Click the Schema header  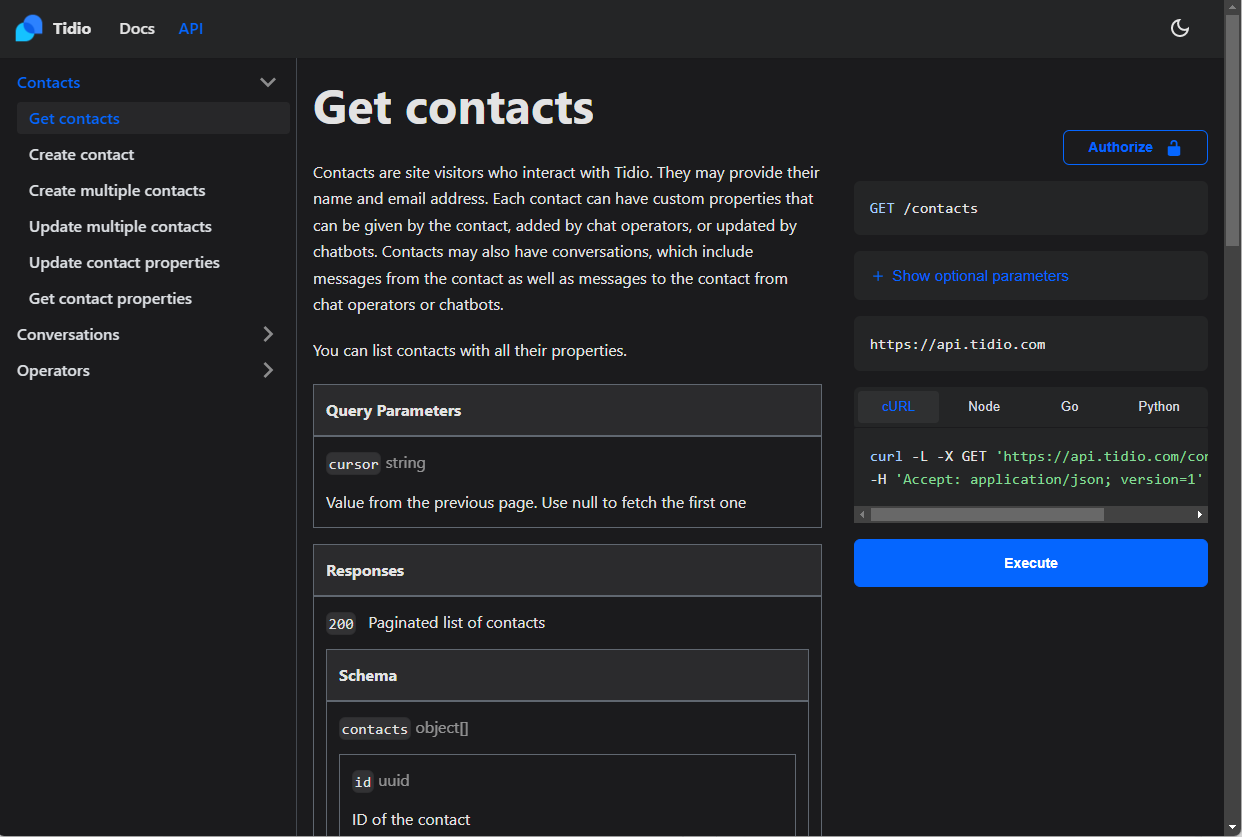pos(567,675)
